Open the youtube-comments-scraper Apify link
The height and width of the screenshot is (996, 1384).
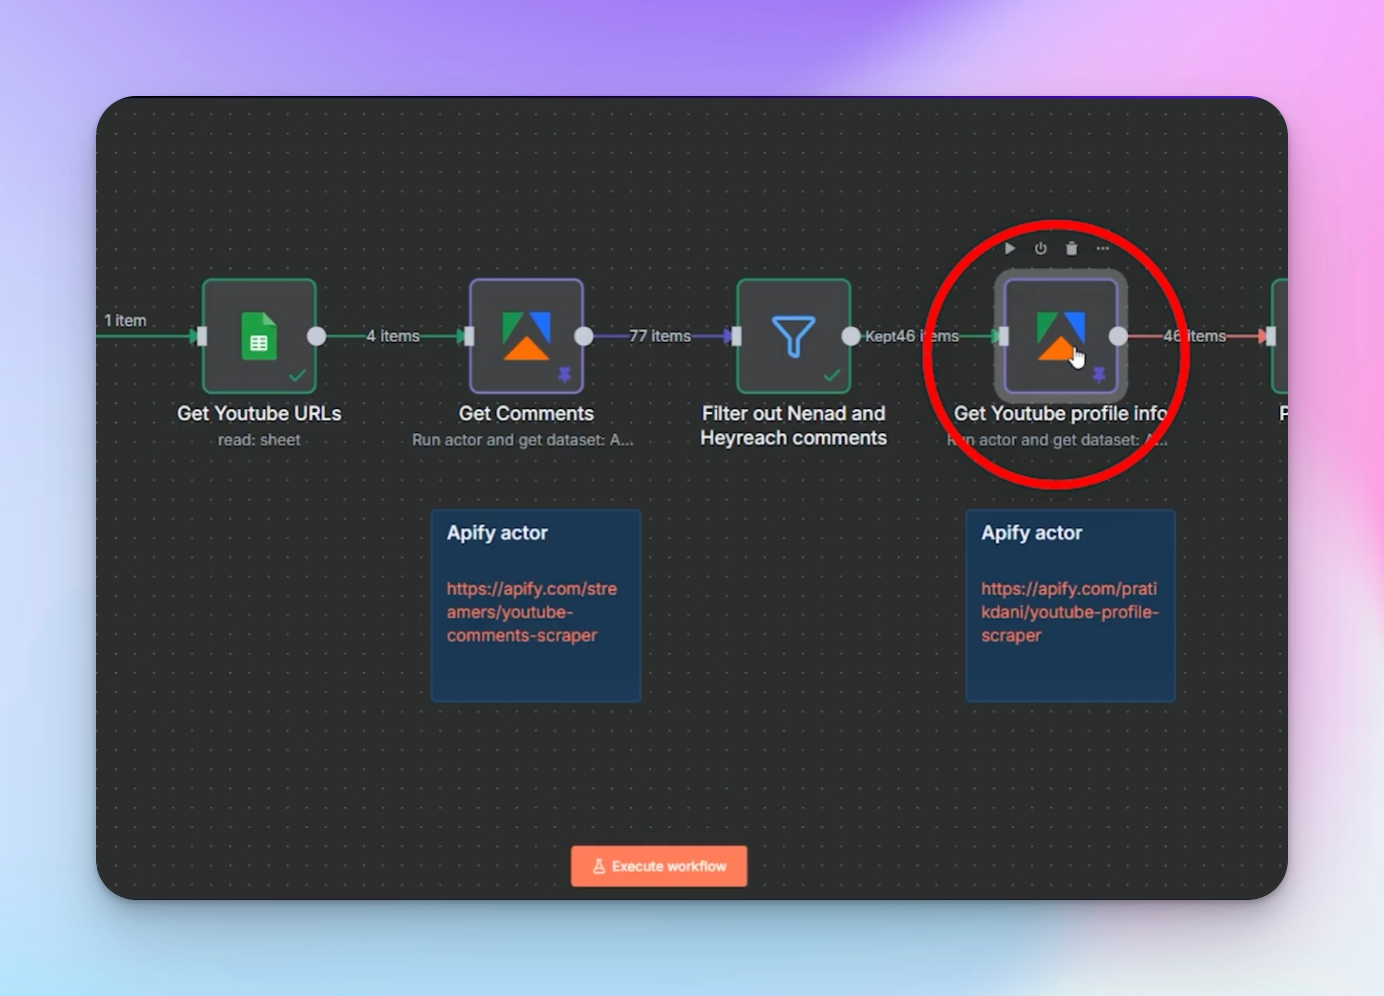tap(532, 612)
